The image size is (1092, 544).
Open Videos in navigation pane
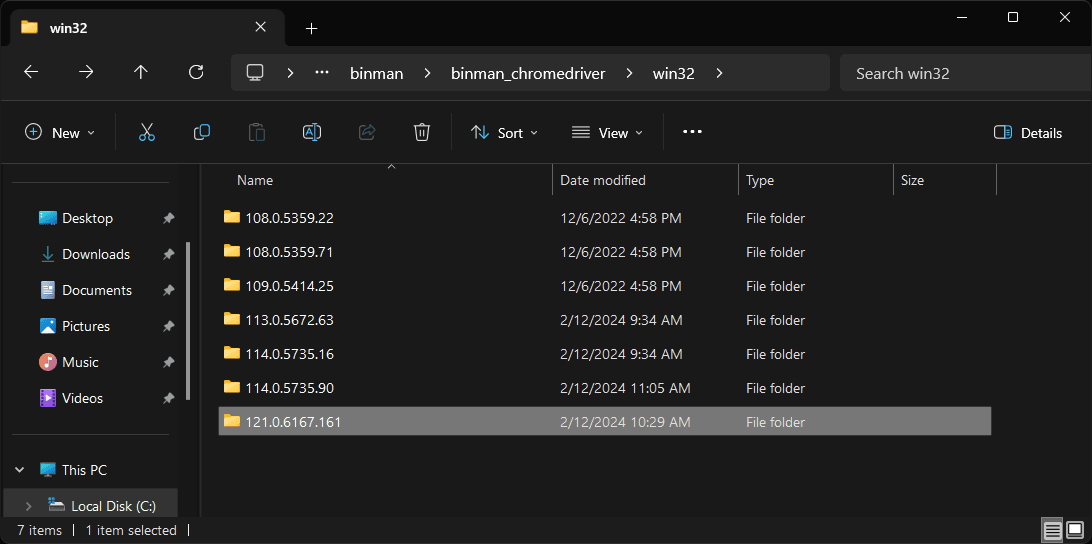point(82,398)
